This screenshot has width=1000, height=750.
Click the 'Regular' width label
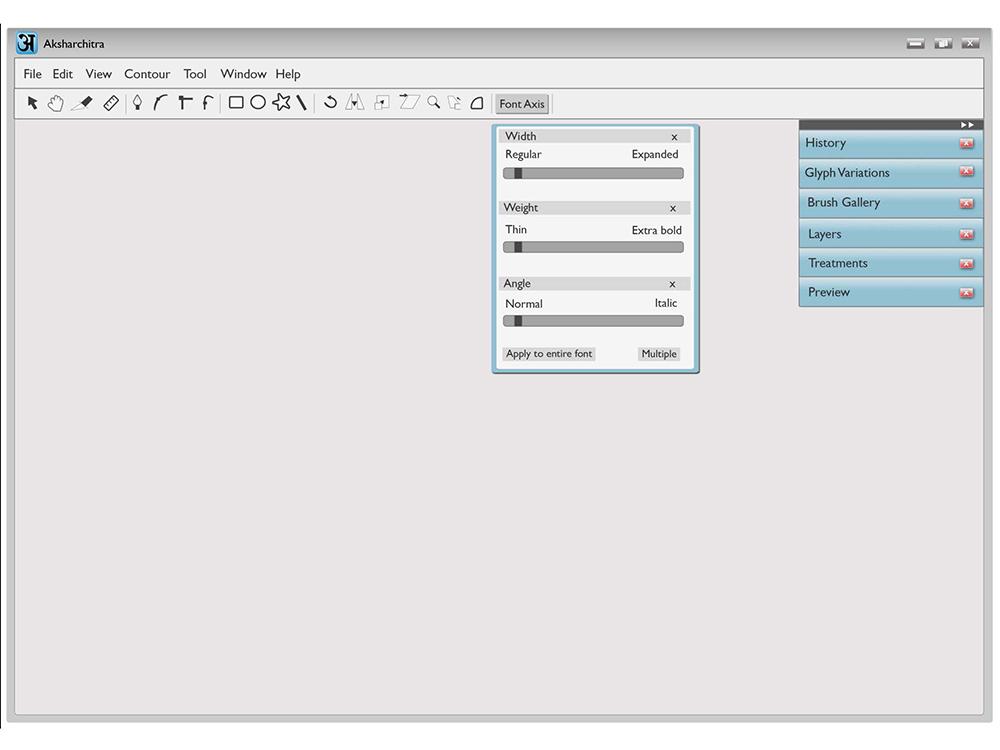(x=523, y=155)
